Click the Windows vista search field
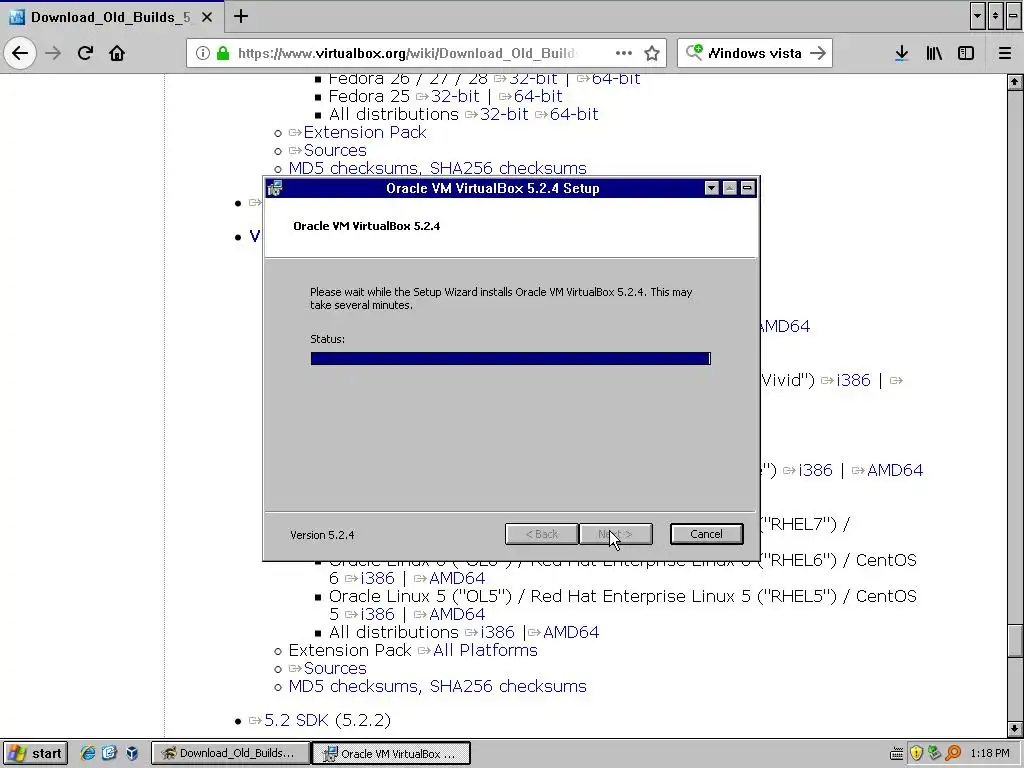Screen dimensions: 1024x768 [x=754, y=53]
